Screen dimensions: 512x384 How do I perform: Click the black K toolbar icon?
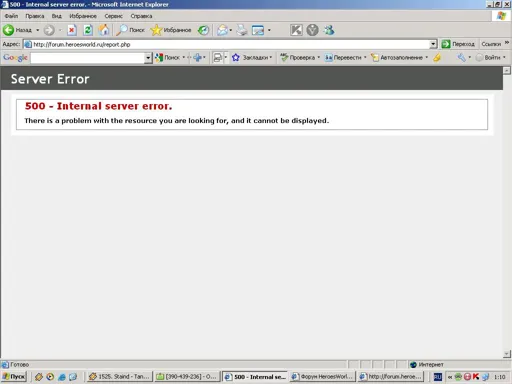click(x=296, y=30)
